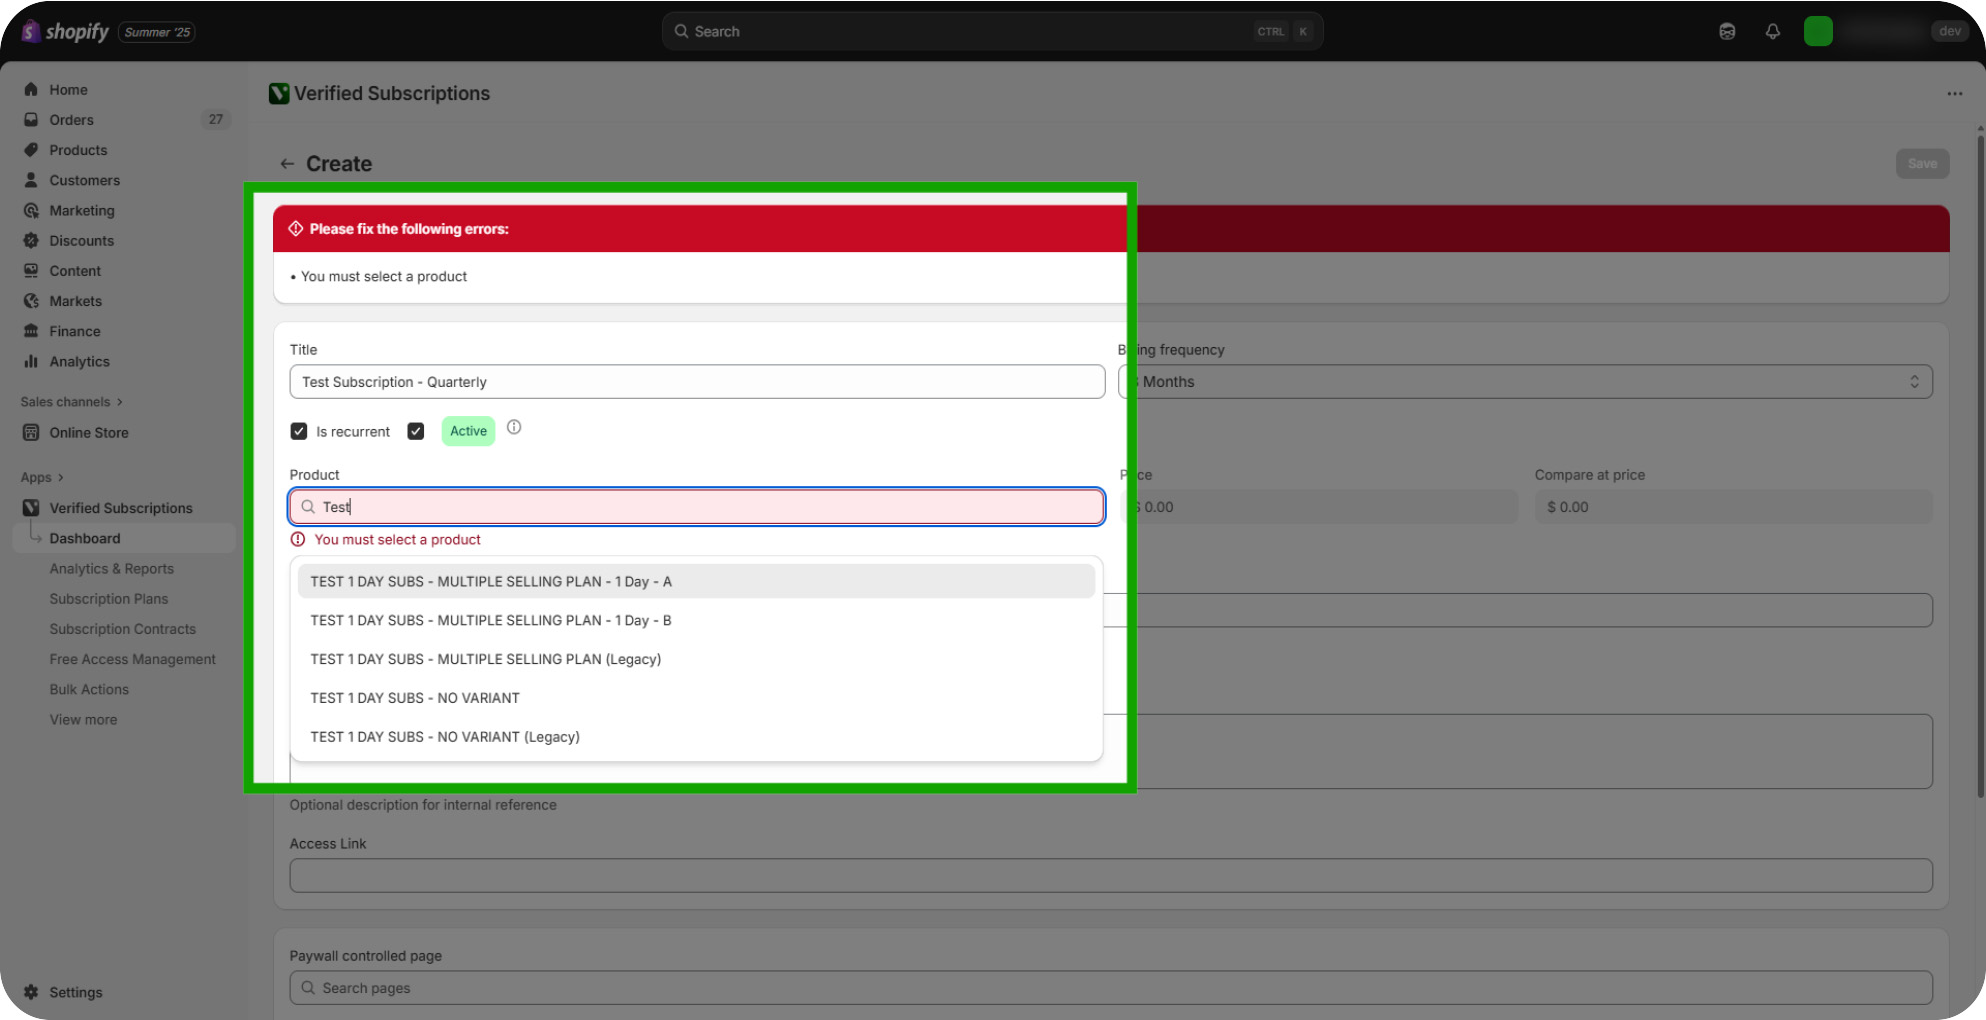Open the Billing frequency Months dropdown
Image resolution: width=1986 pixels, height=1020 pixels.
pyautogui.click(x=1525, y=382)
